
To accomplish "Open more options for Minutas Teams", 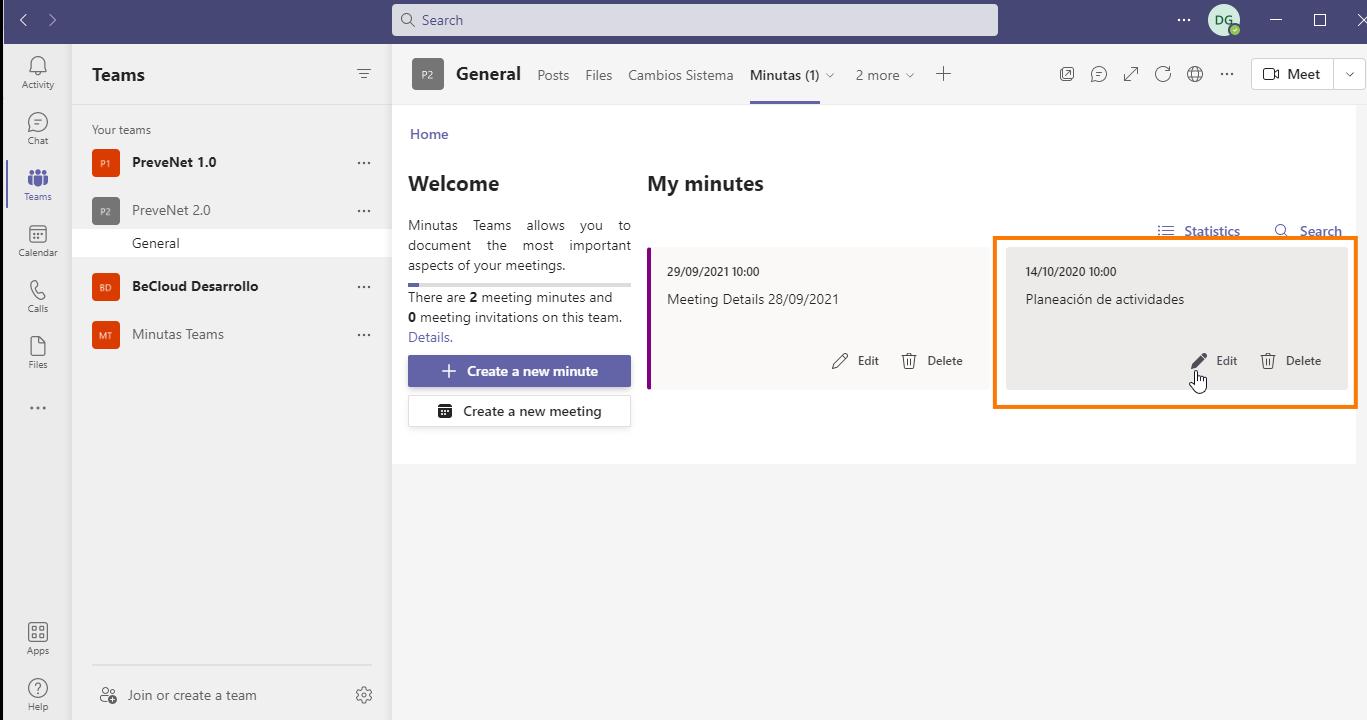I will point(364,334).
